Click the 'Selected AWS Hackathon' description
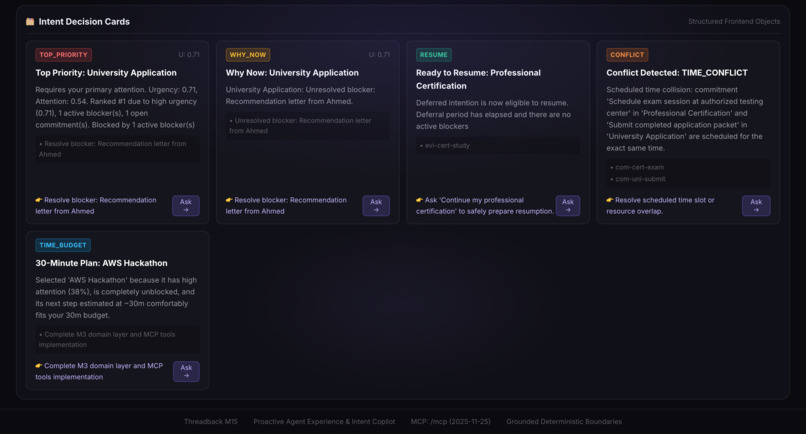Image resolution: width=806 pixels, height=434 pixels. (x=116, y=298)
